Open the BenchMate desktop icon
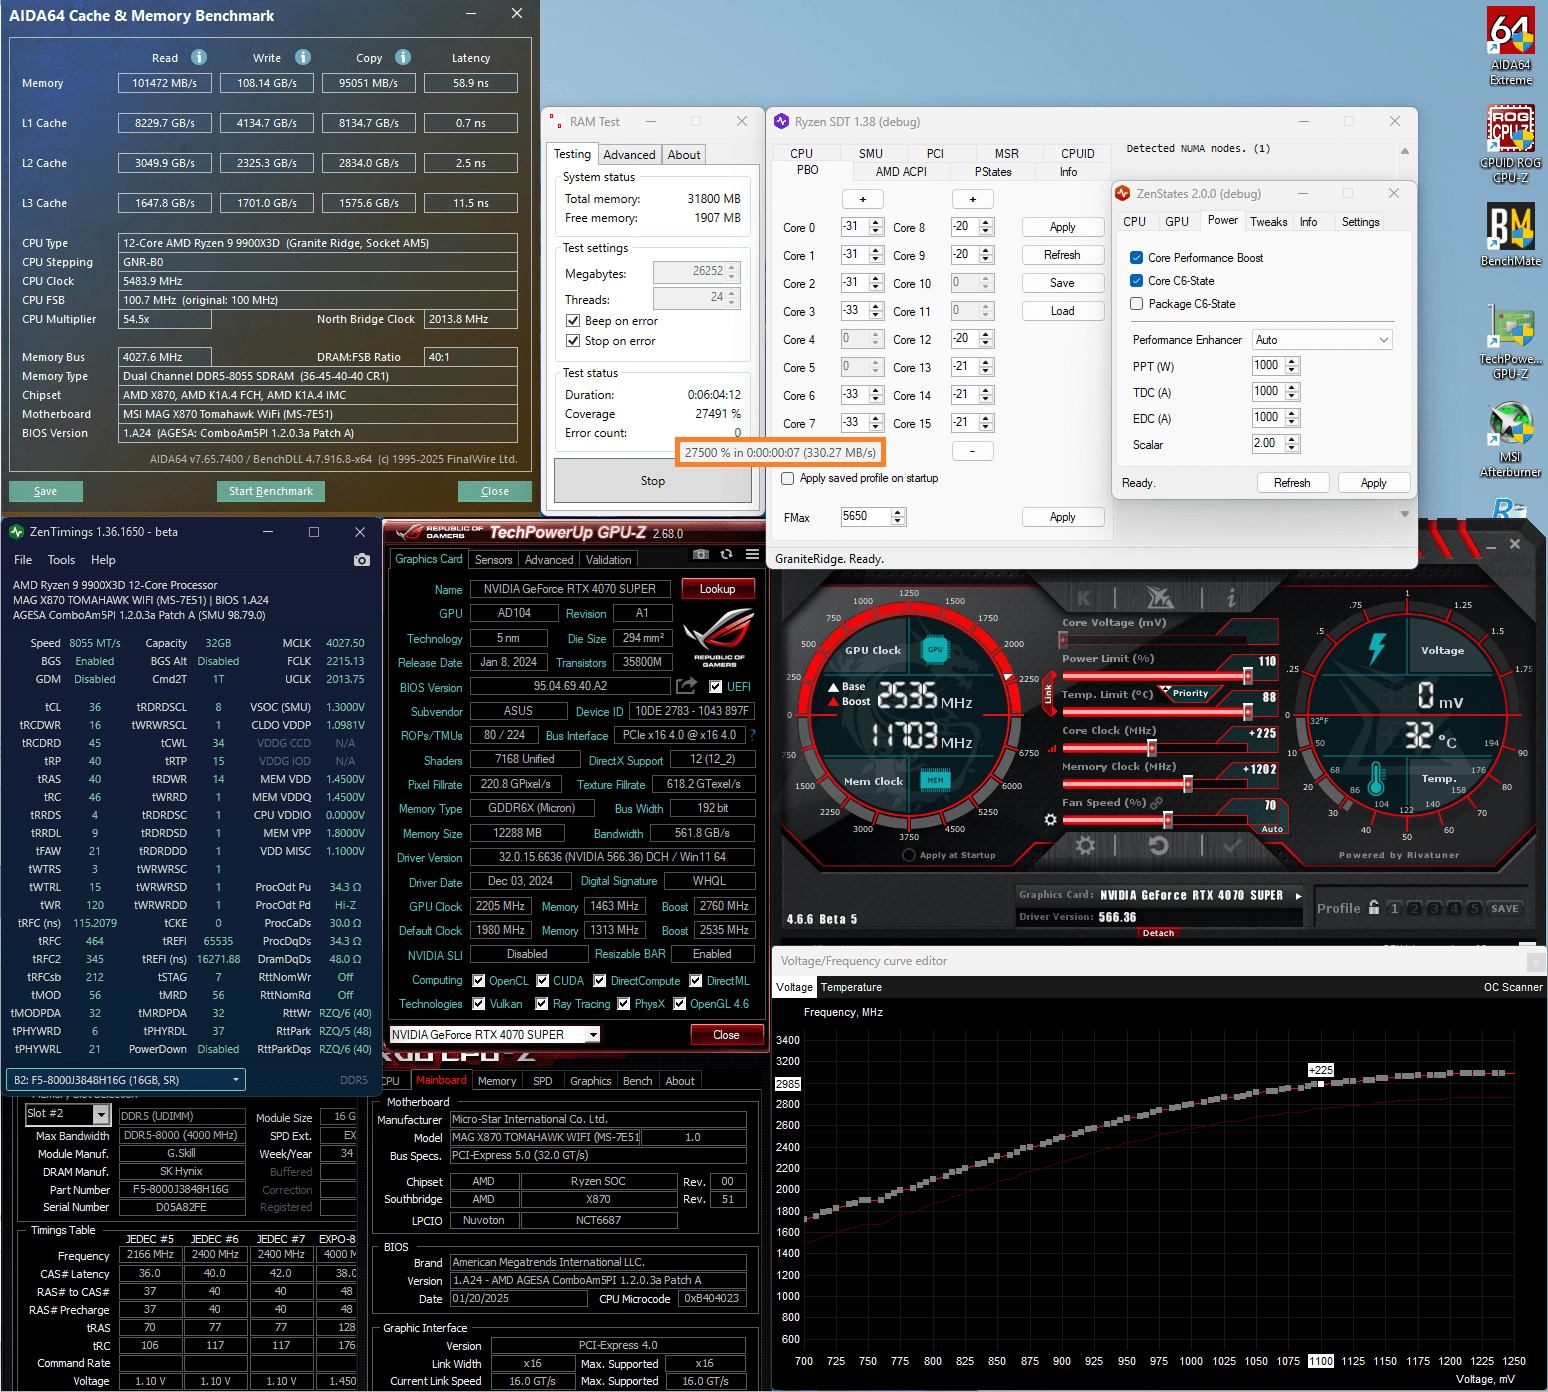Viewport: 1548px width, 1392px height. click(1510, 236)
